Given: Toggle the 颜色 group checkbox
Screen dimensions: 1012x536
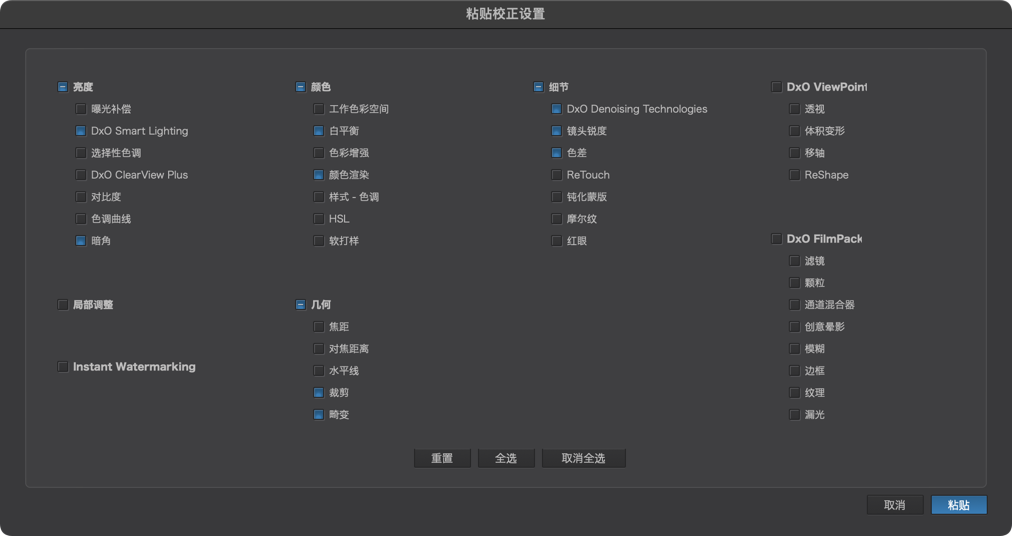Looking at the screenshot, I should pyautogui.click(x=301, y=87).
